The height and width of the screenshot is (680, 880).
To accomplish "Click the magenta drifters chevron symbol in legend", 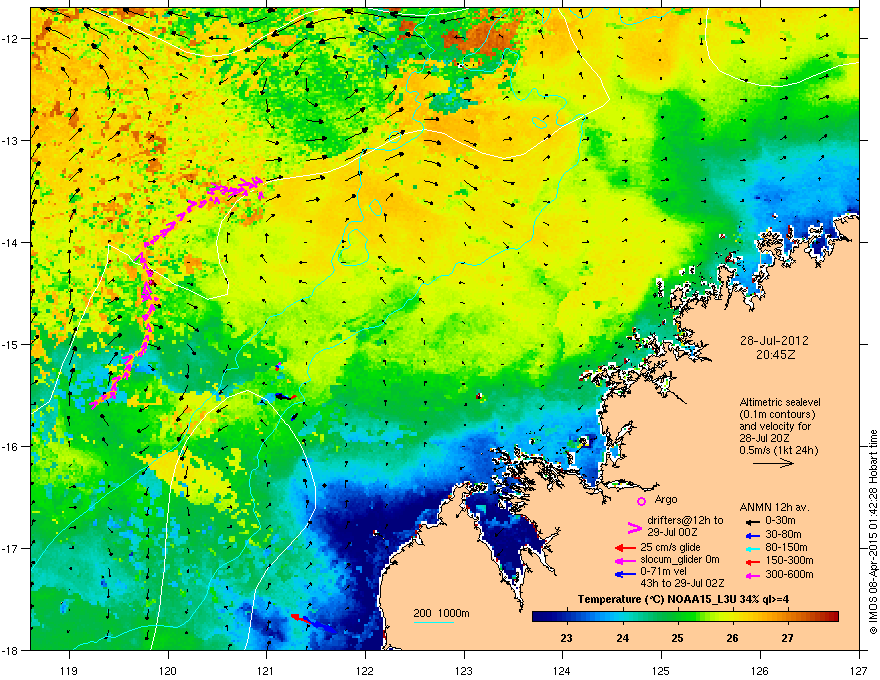I will coord(634,527).
